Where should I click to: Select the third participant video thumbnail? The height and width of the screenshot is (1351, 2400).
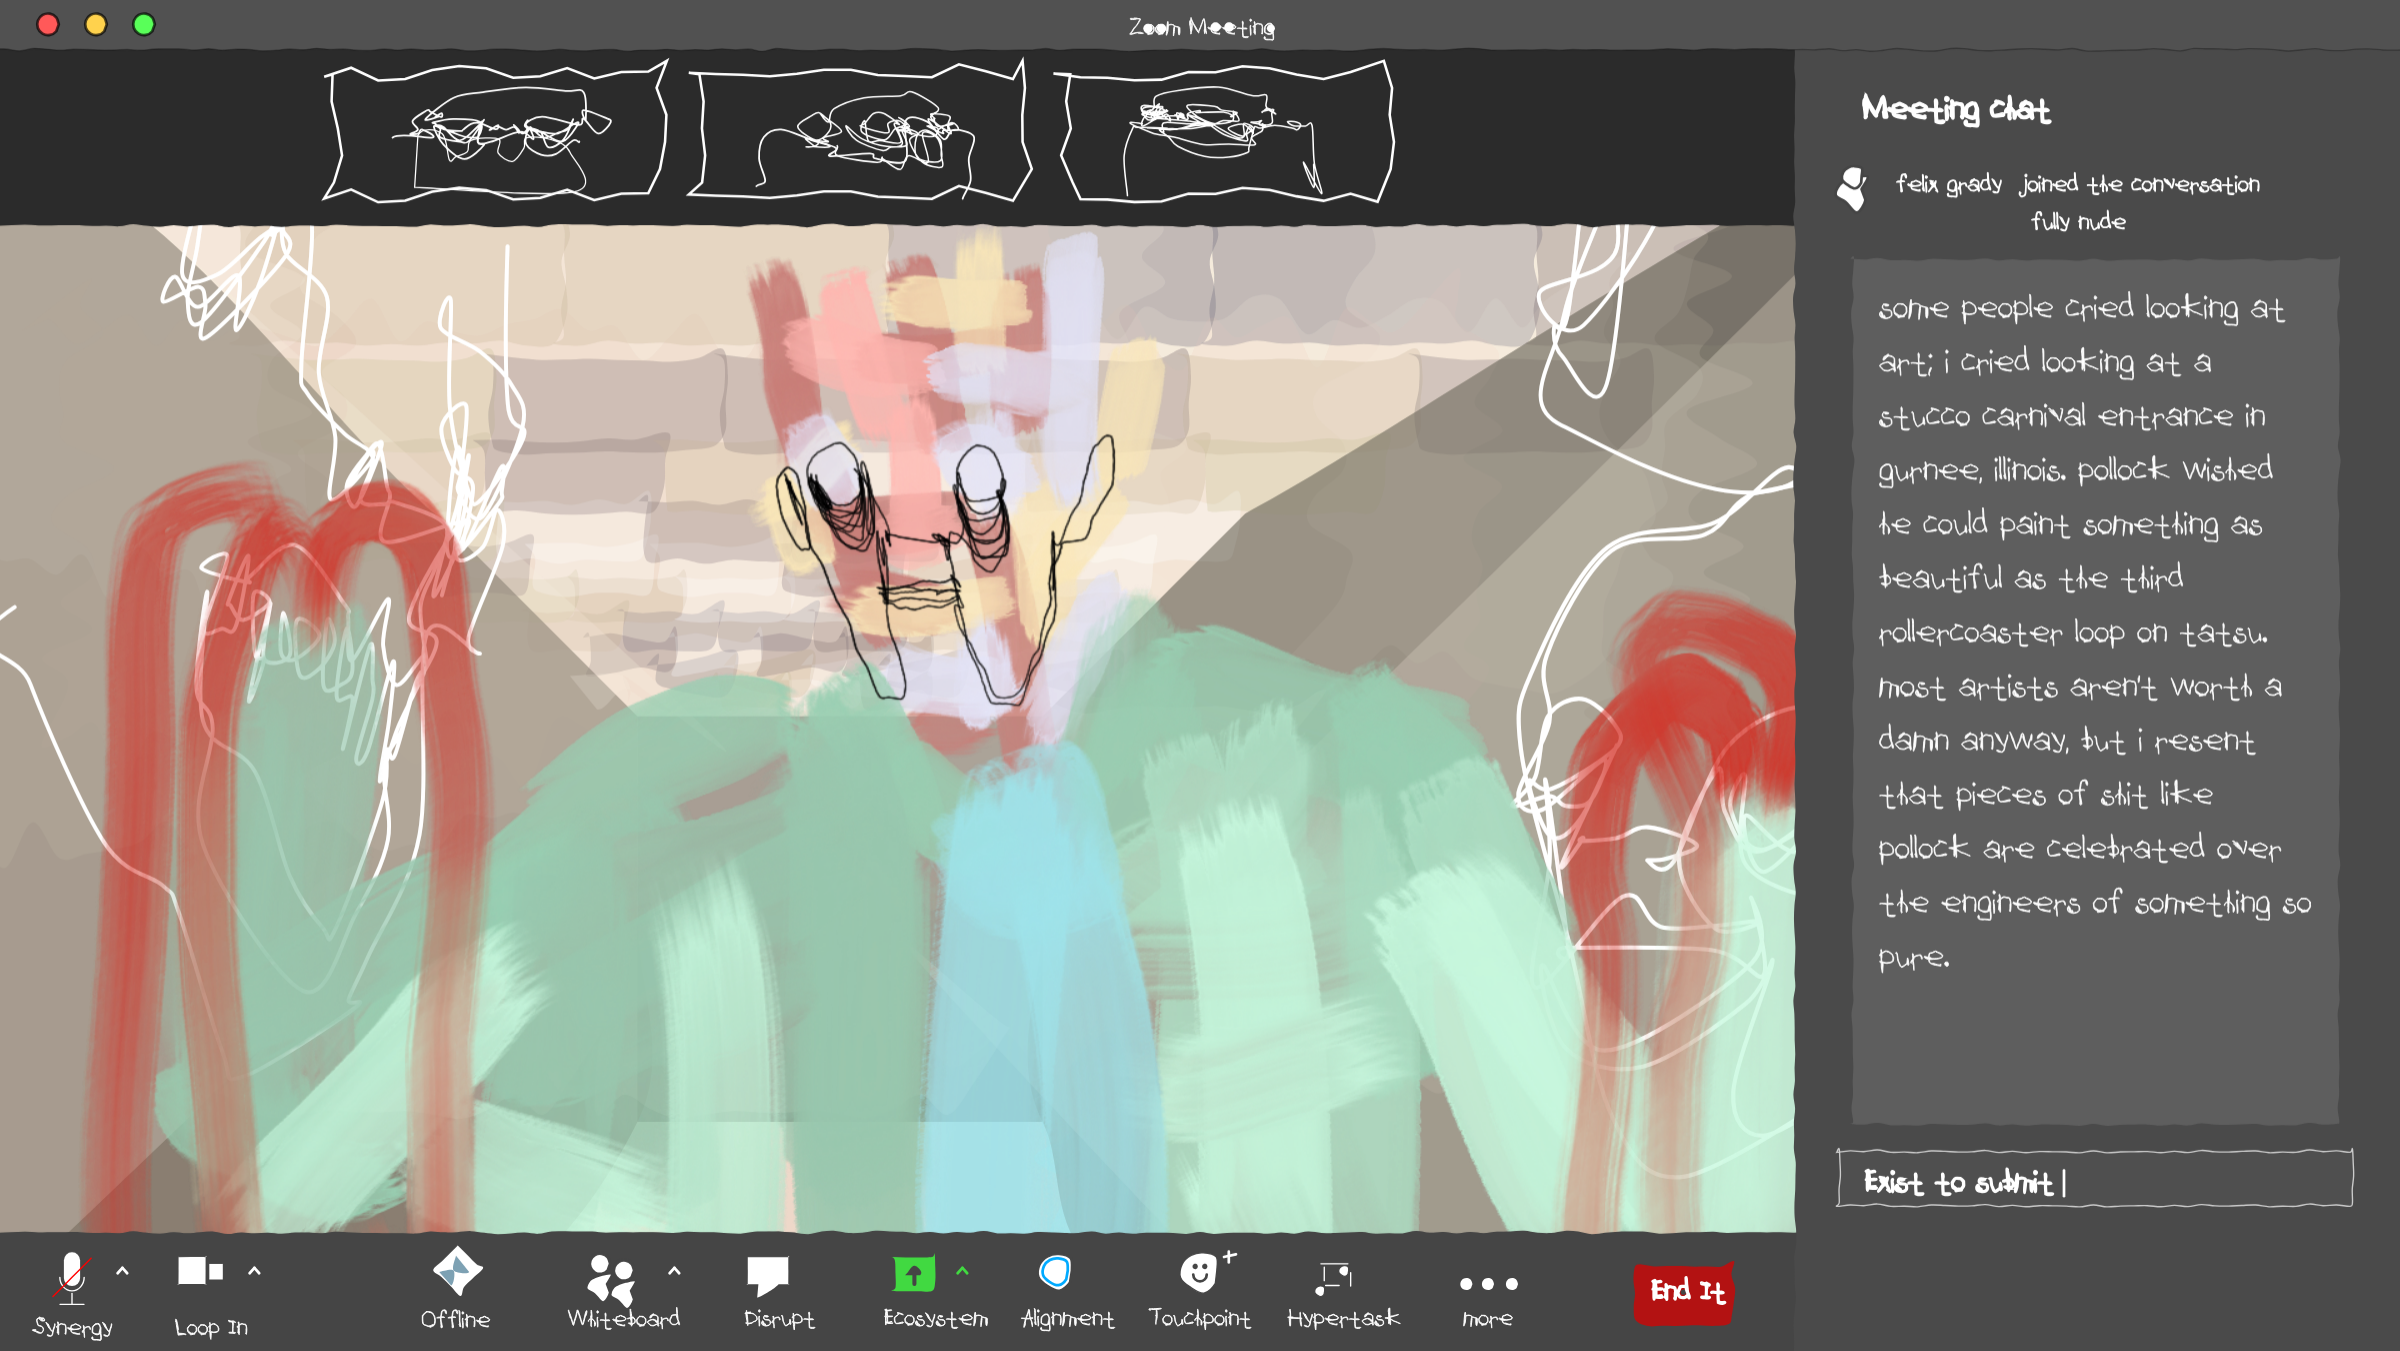[x=1226, y=133]
